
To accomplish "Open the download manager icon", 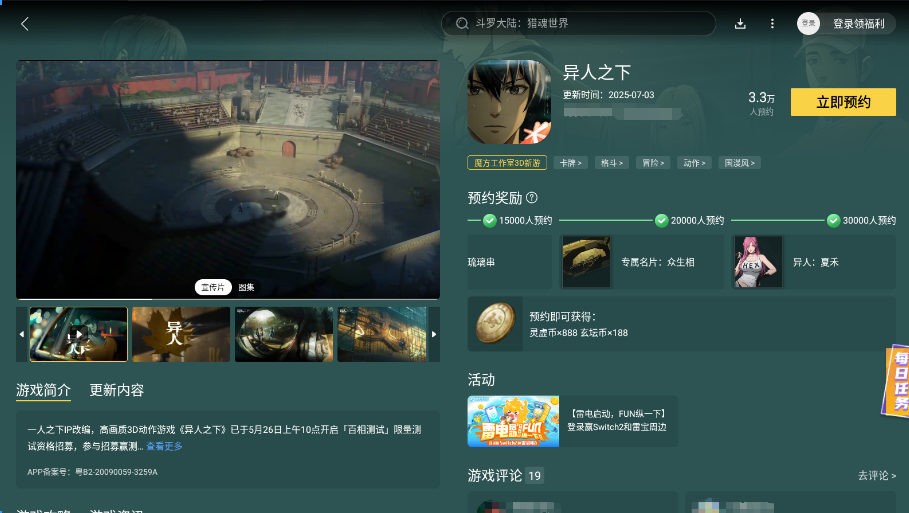I will click(740, 24).
